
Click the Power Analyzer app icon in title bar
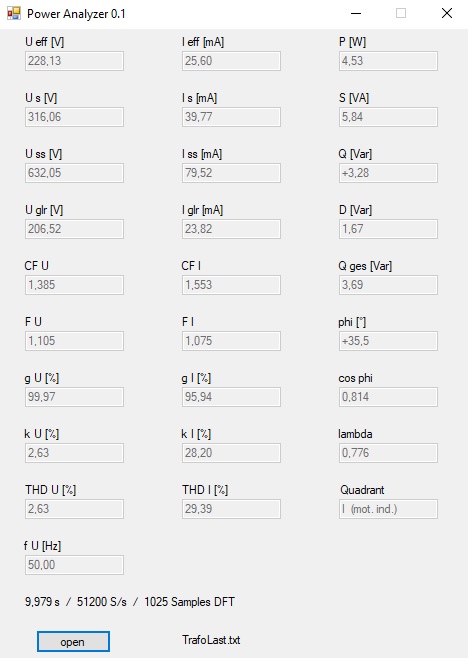click(x=14, y=13)
